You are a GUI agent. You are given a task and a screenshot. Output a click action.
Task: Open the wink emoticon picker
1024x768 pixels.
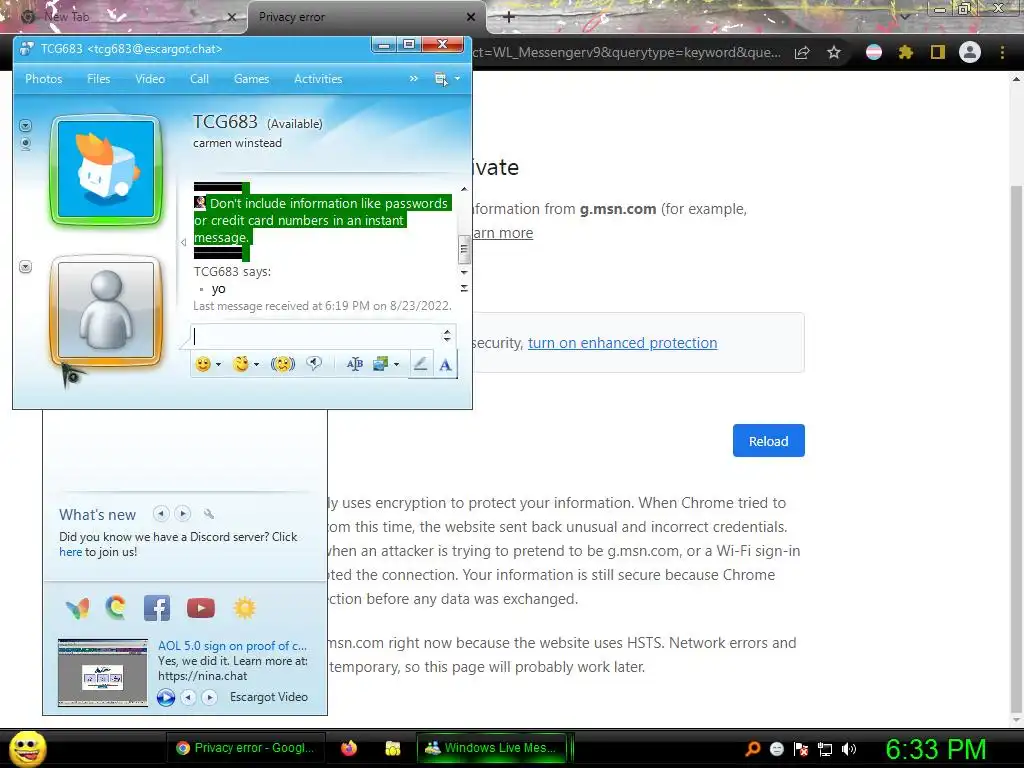[x=241, y=364]
